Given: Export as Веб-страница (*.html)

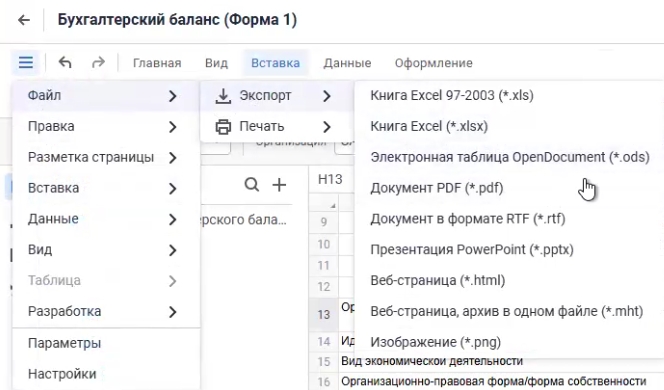Looking at the screenshot, I should point(509,281).
